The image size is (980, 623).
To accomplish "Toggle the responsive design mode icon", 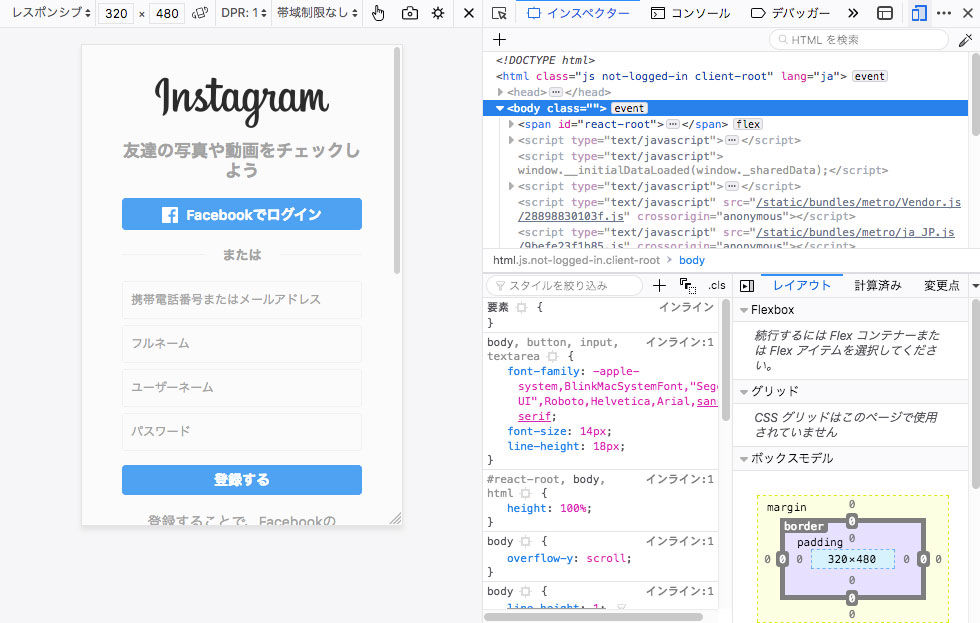I will pos(919,13).
